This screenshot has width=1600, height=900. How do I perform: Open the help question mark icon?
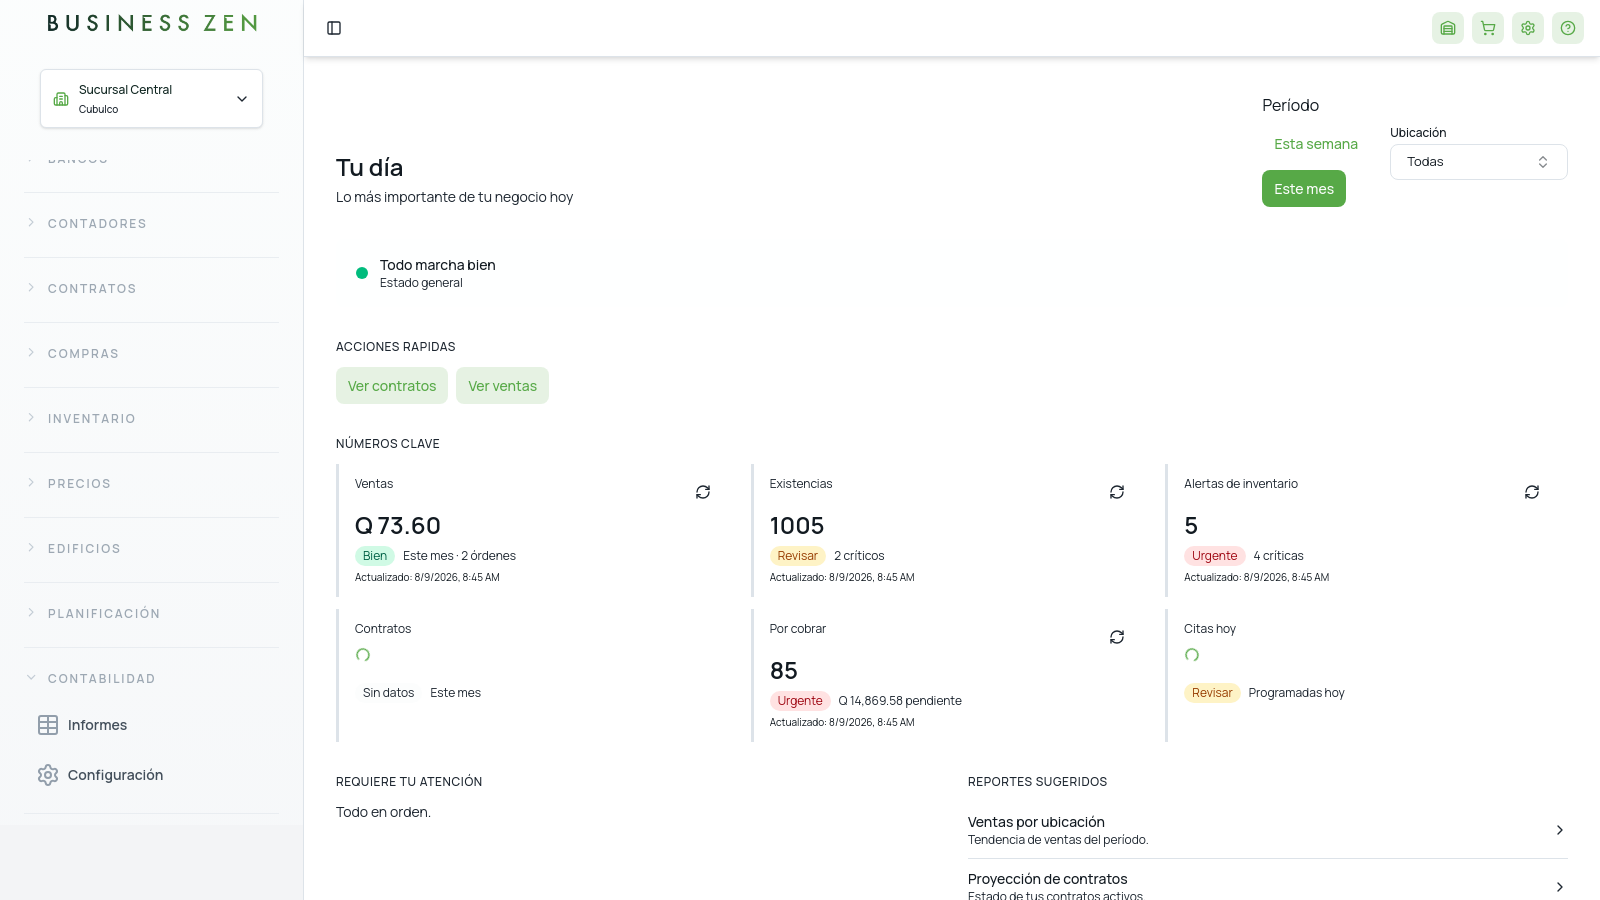click(1568, 28)
